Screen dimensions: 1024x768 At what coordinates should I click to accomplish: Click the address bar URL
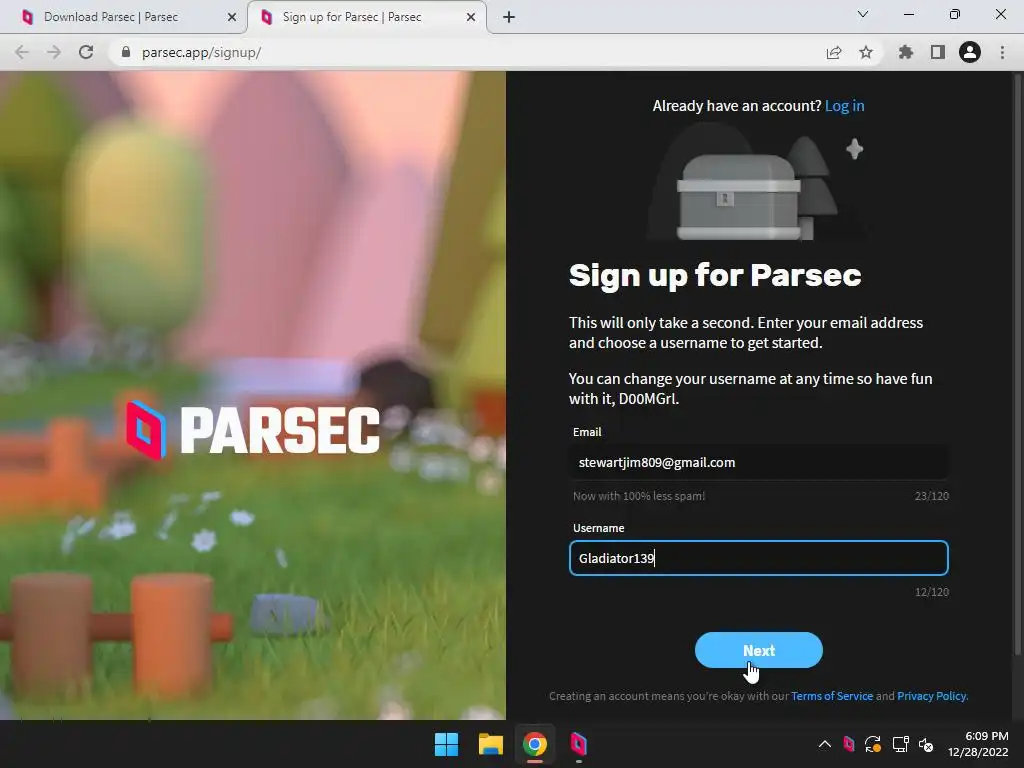point(201,52)
